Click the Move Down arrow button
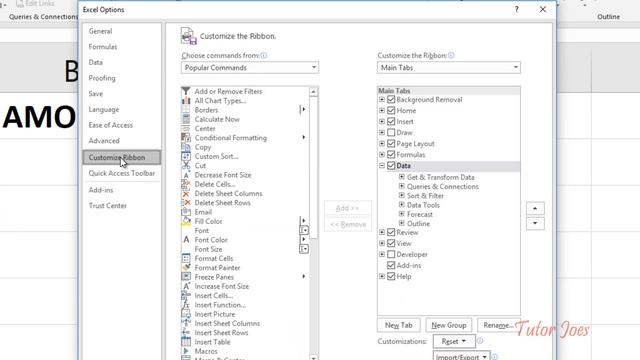640x360 pixels. tap(535, 223)
